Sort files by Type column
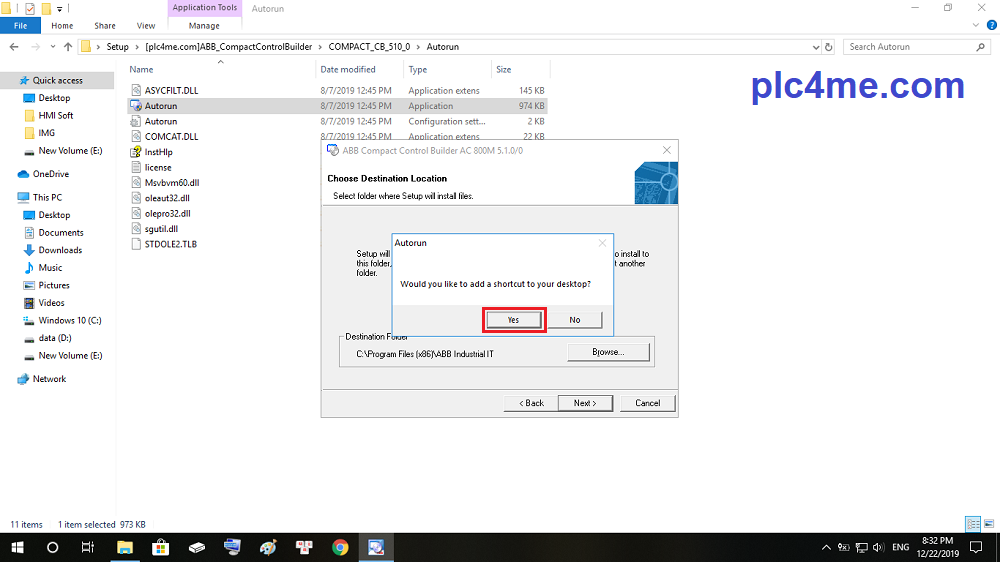Viewport: 1000px width, 562px height. (418, 69)
